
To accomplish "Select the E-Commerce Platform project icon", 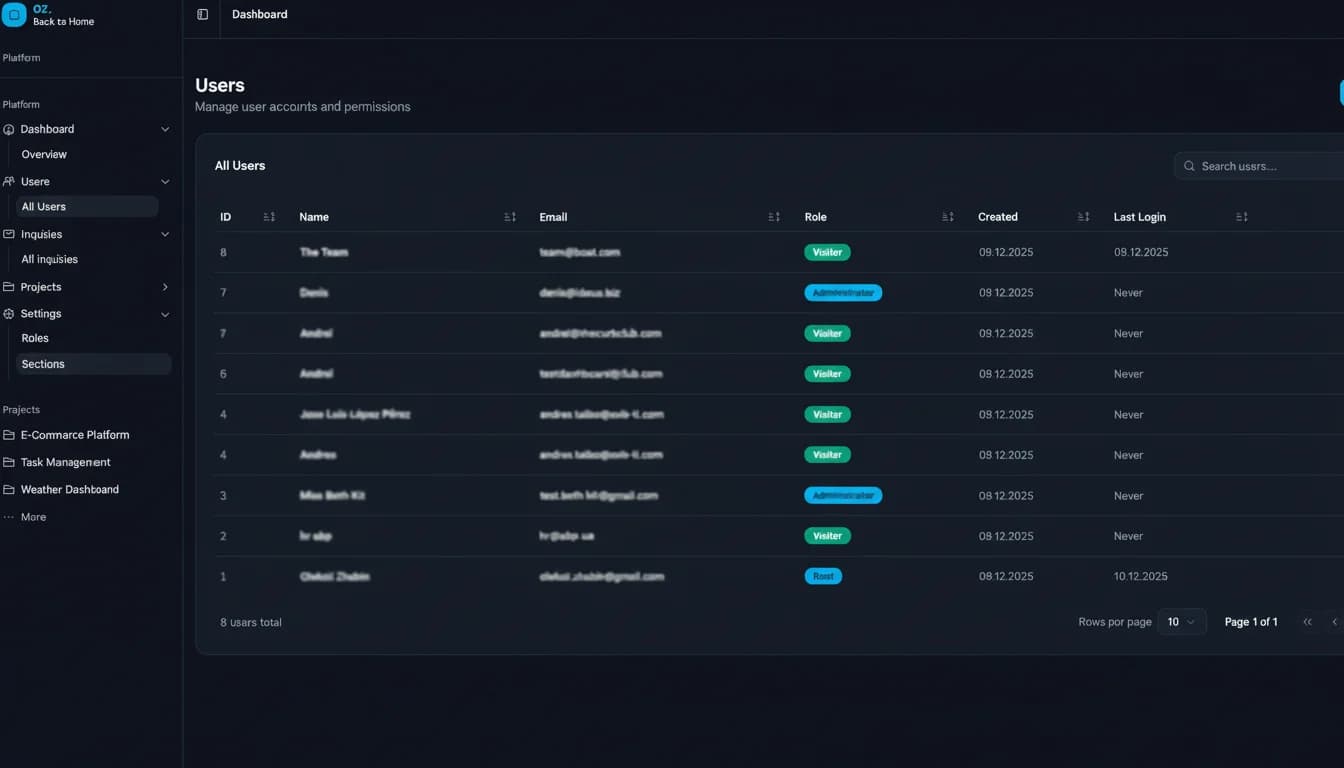I will click(x=10, y=435).
